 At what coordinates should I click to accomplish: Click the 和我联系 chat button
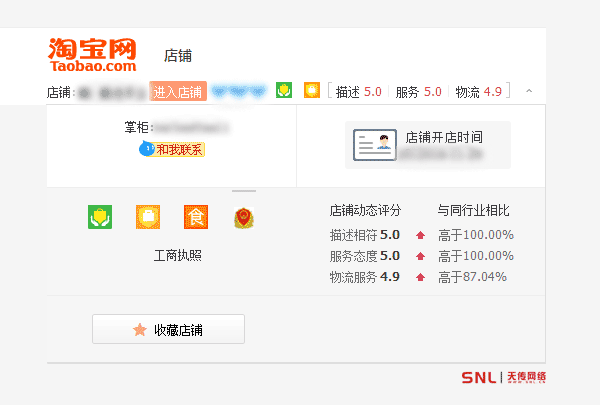[x=172, y=149]
